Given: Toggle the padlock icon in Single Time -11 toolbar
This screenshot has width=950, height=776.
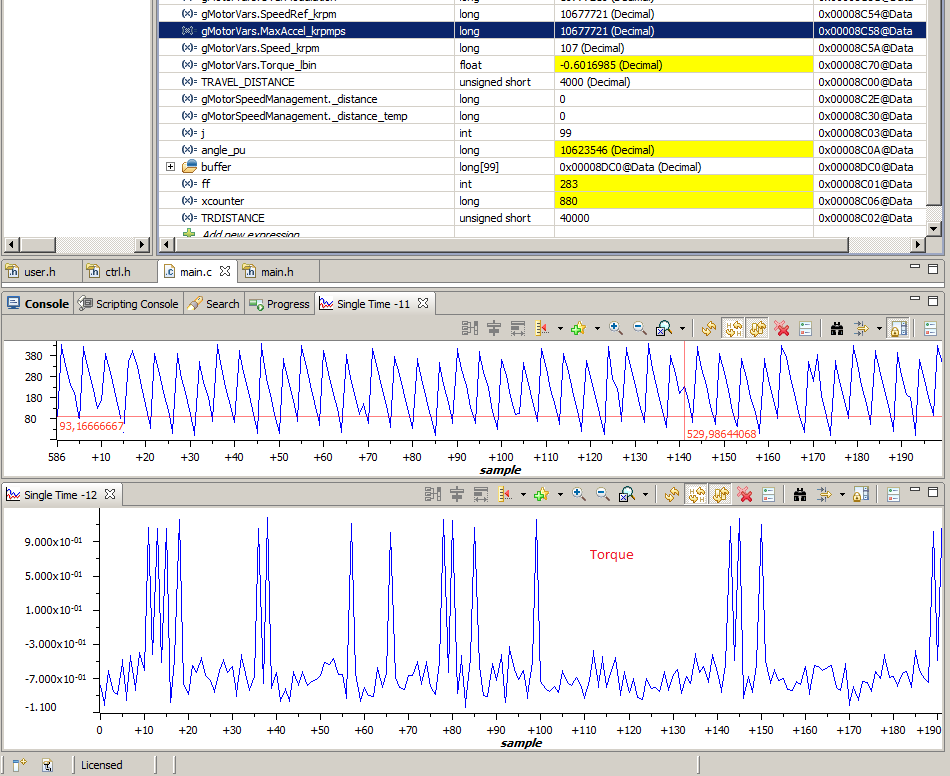Looking at the screenshot, I should click(x=898, y=328).
